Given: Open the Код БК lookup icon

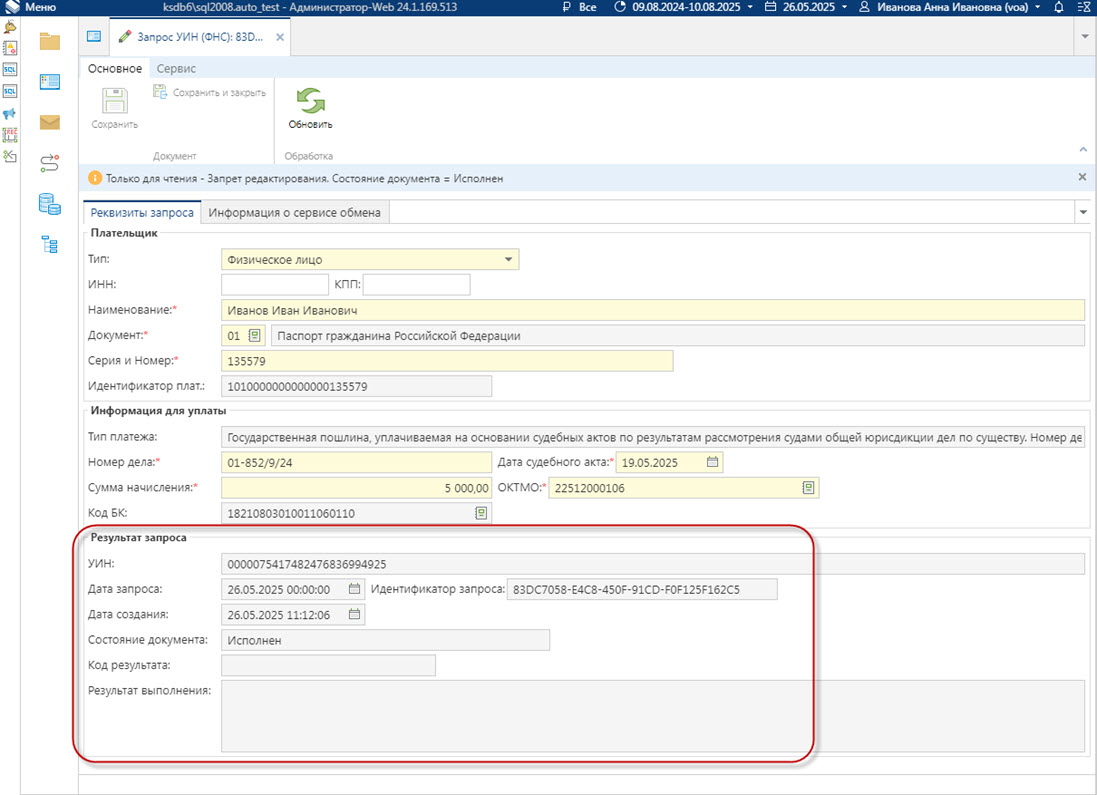Looking at the screenshot, I should [x=481, y=513].
